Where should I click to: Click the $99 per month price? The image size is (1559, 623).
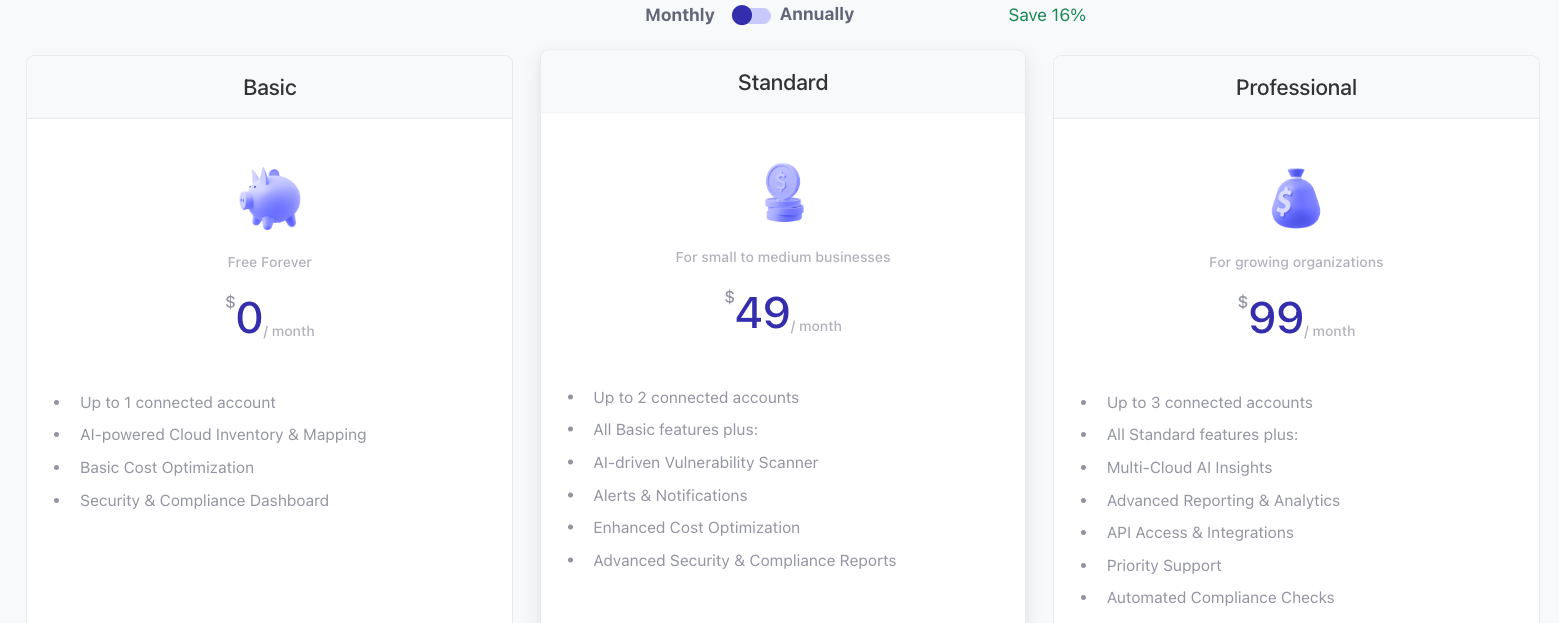1276,319
